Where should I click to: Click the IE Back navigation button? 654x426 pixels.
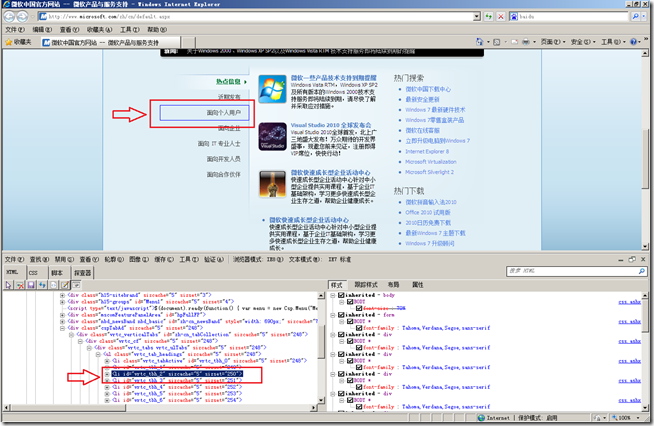pyautogui.click(x=9, y=17)
